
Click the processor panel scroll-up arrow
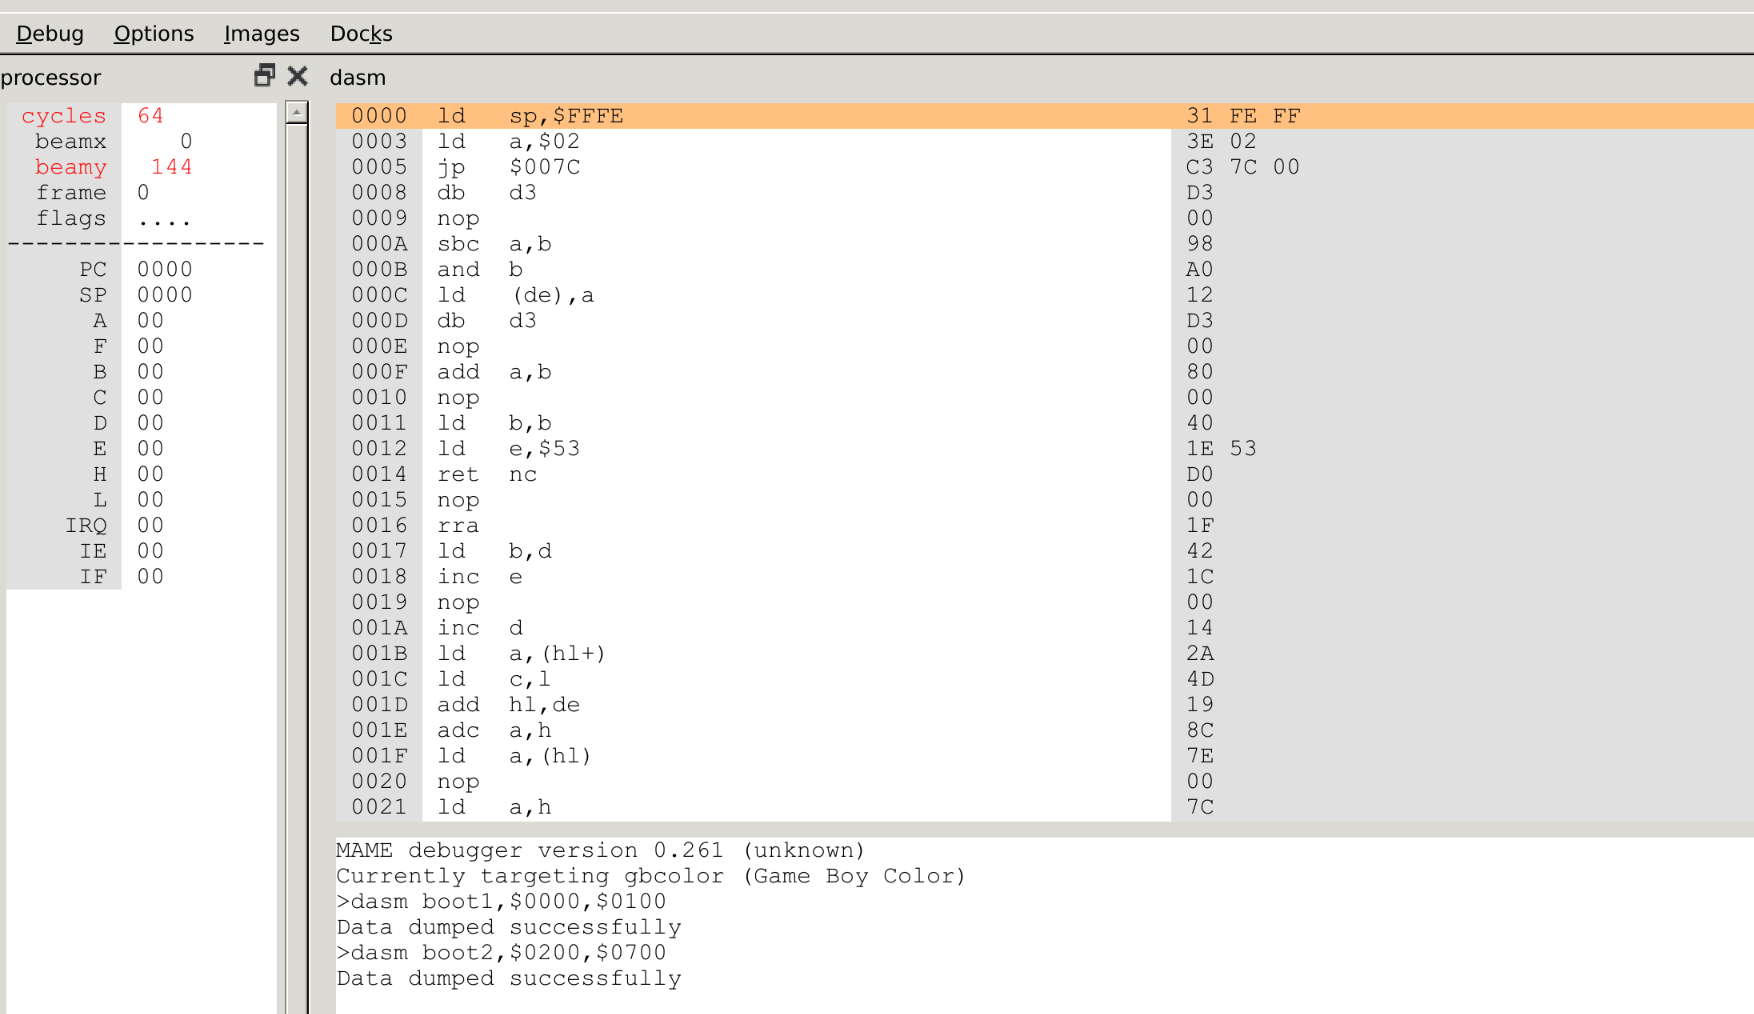click(x=296, y=112)
